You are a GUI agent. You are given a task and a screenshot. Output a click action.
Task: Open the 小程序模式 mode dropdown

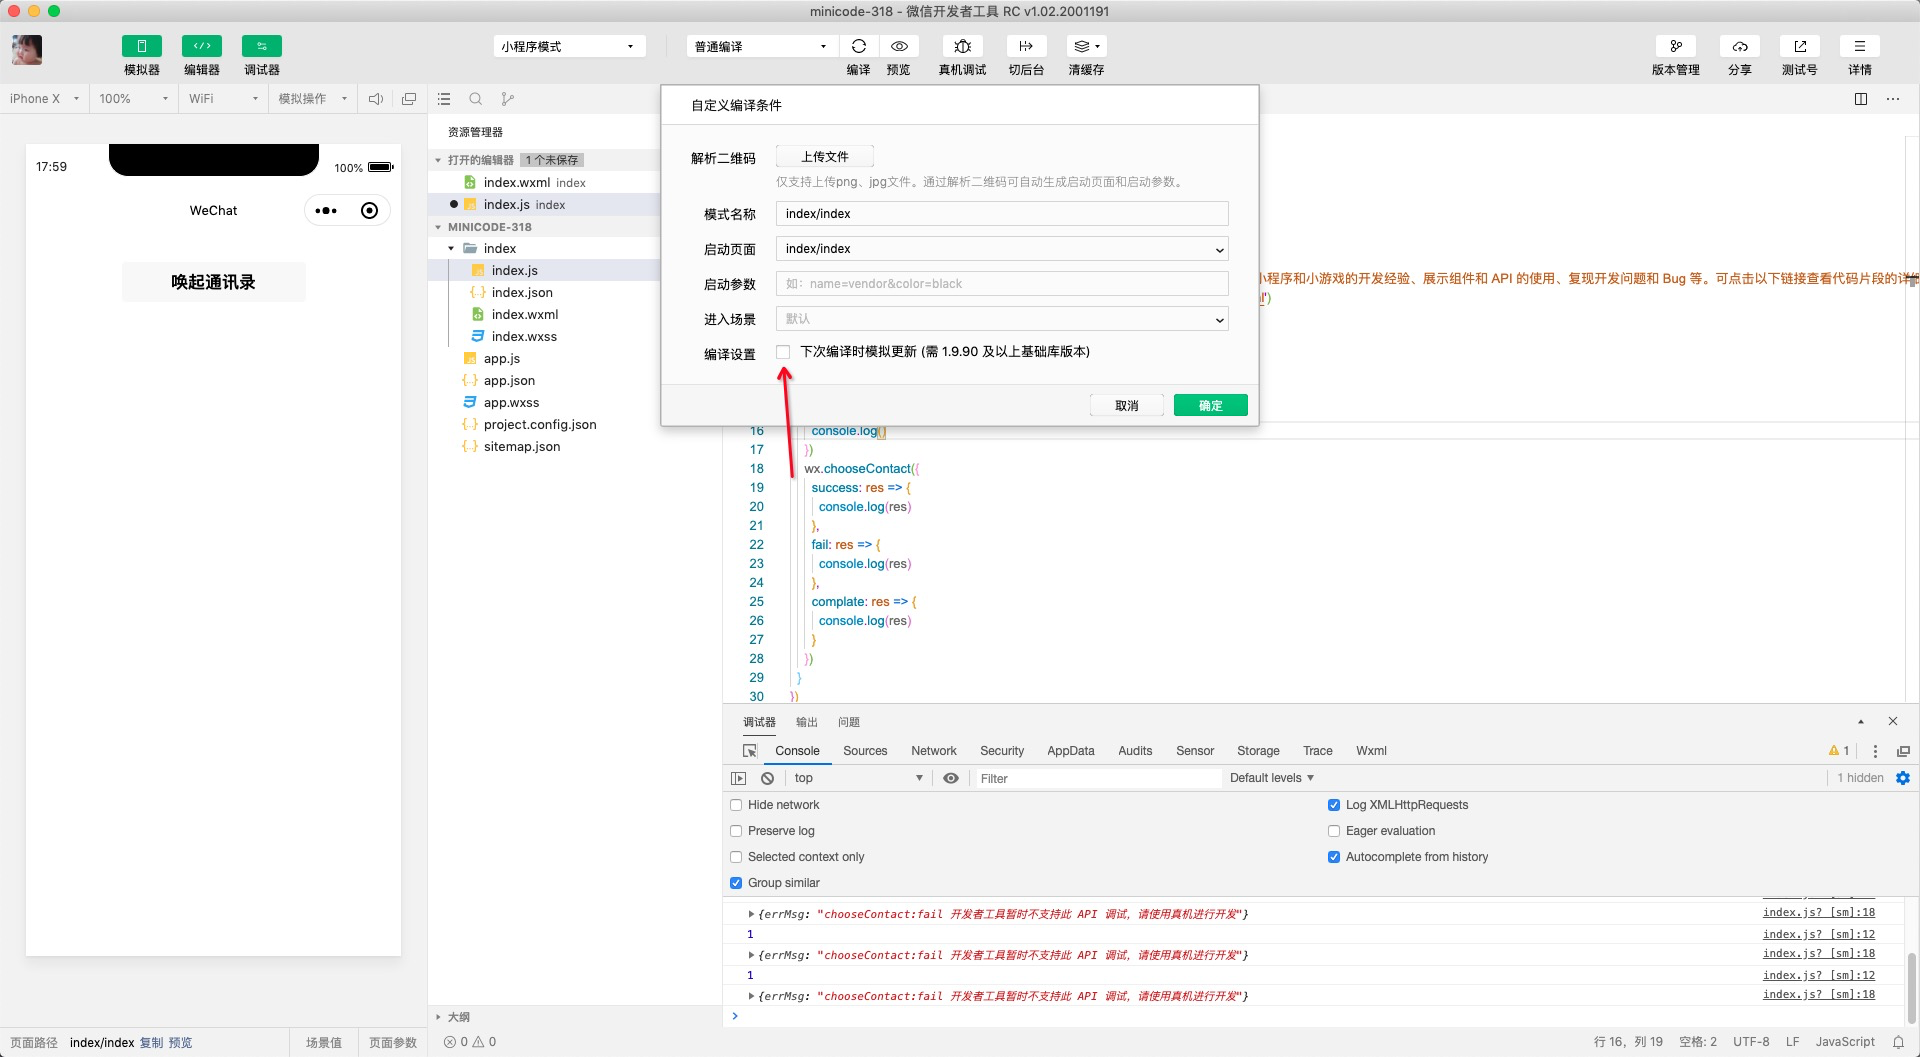pyautogui.click(x=569, y=46)
